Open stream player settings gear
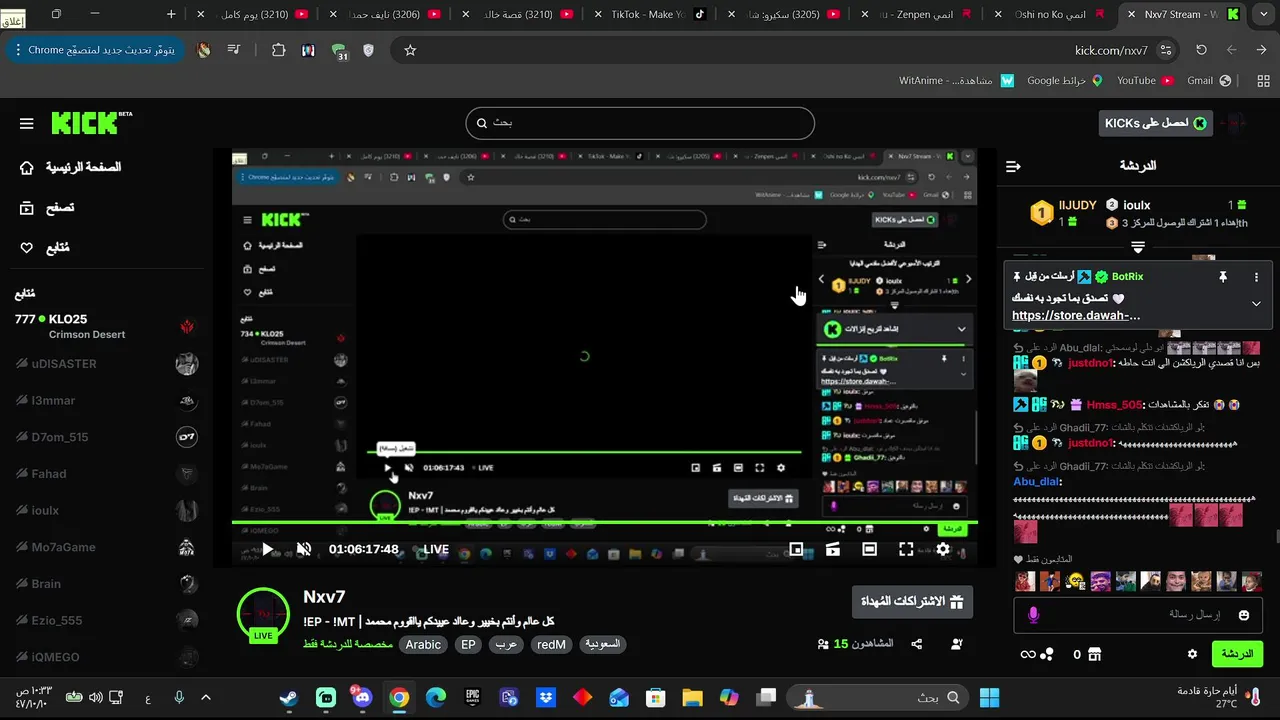Viewport: 1280px width, 720px height. [943, 549]
